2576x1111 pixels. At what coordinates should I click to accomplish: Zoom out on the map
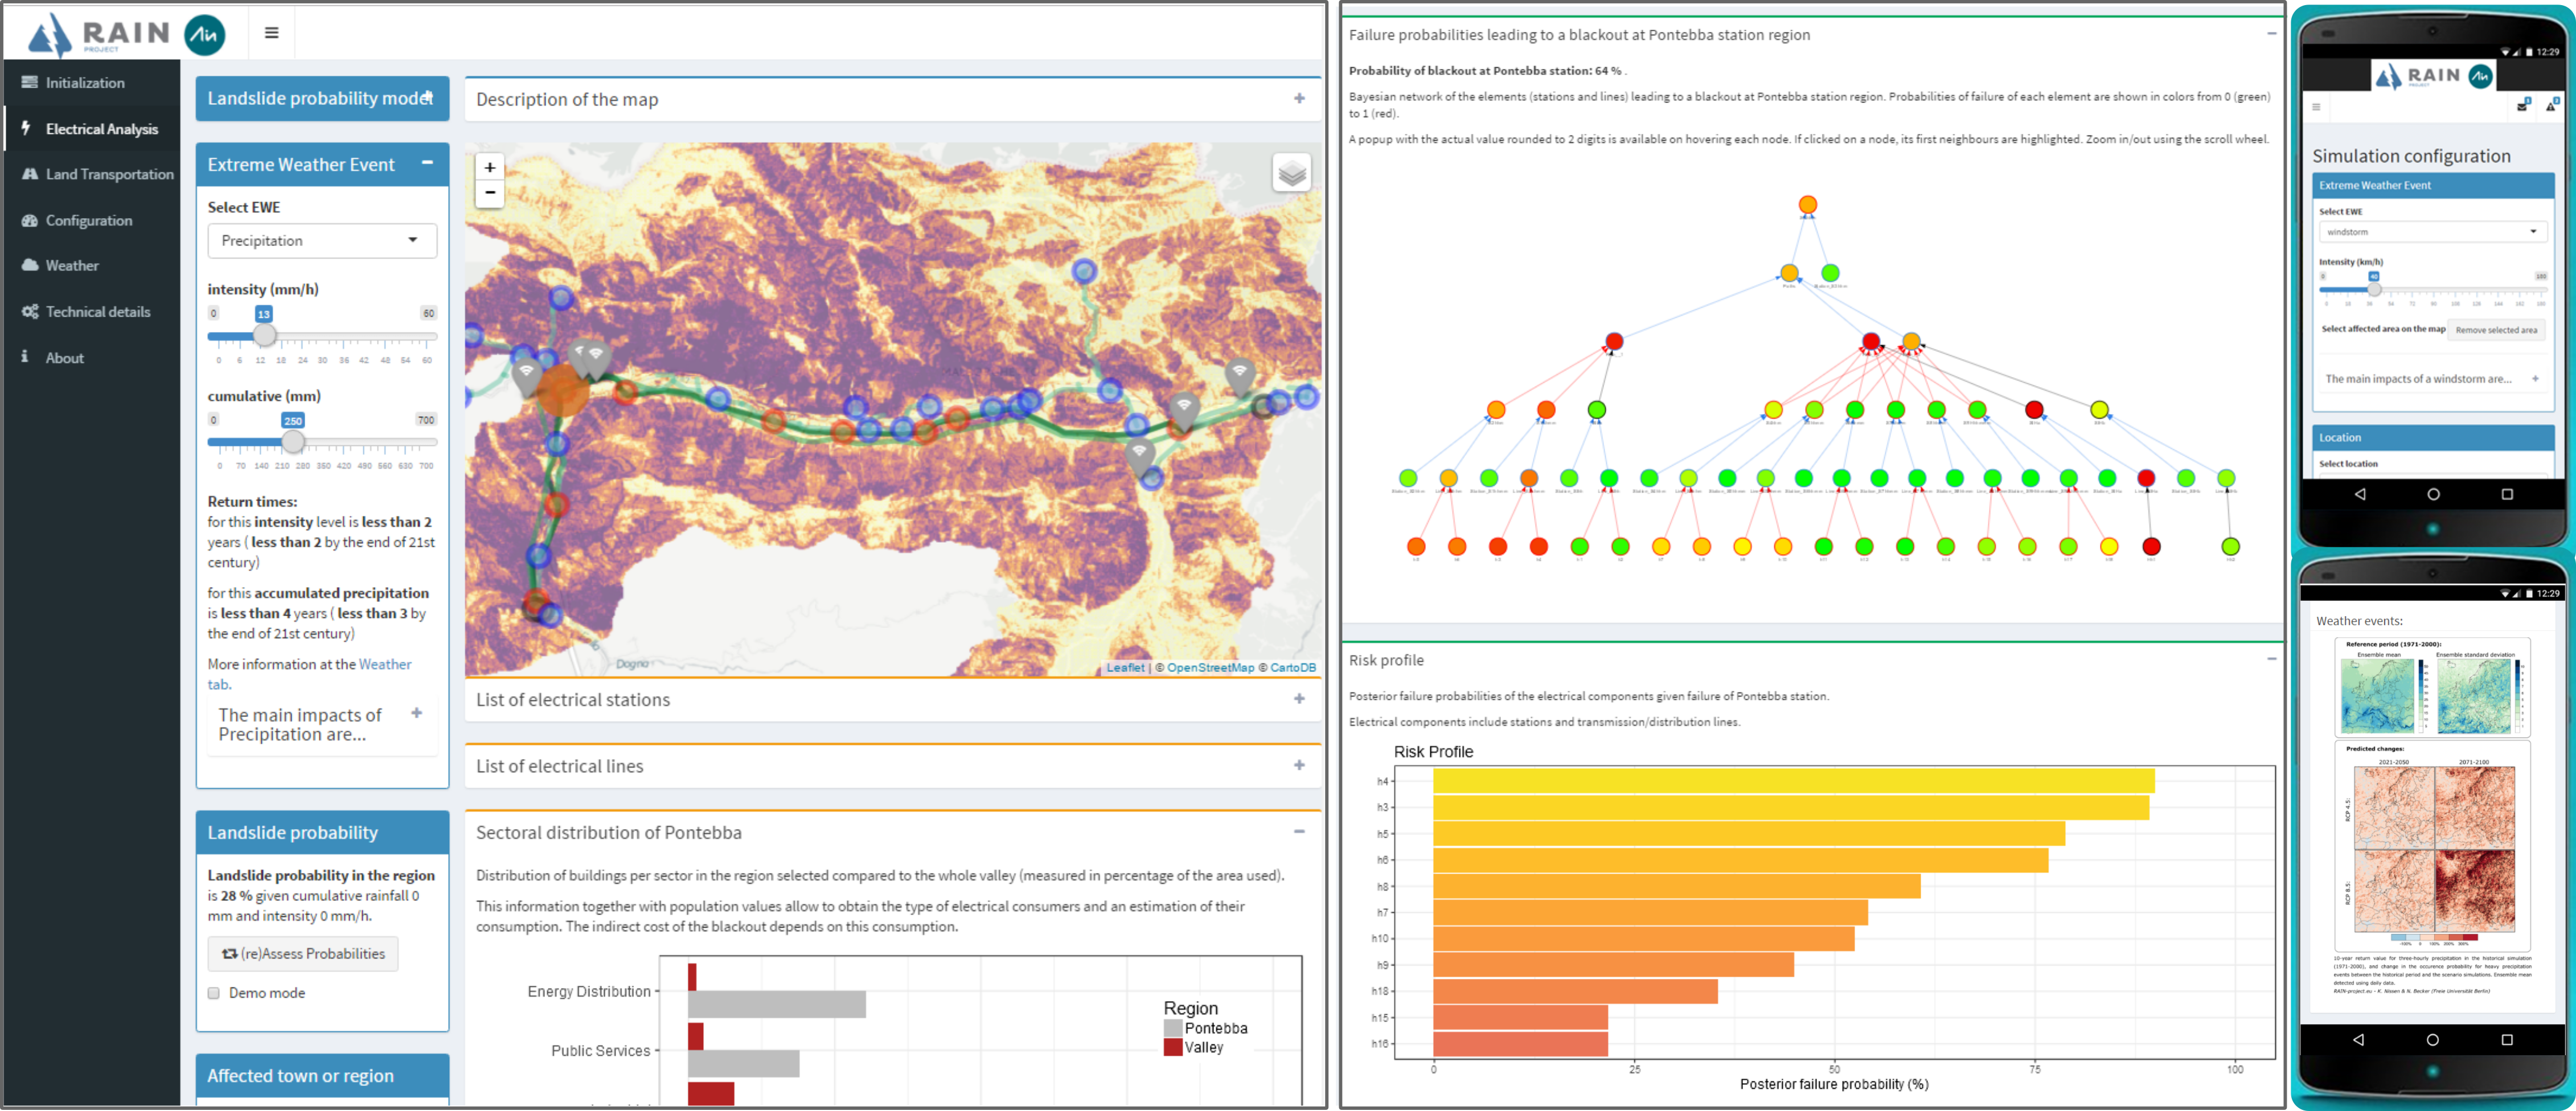pyautogui.click(x=490, y=193)
